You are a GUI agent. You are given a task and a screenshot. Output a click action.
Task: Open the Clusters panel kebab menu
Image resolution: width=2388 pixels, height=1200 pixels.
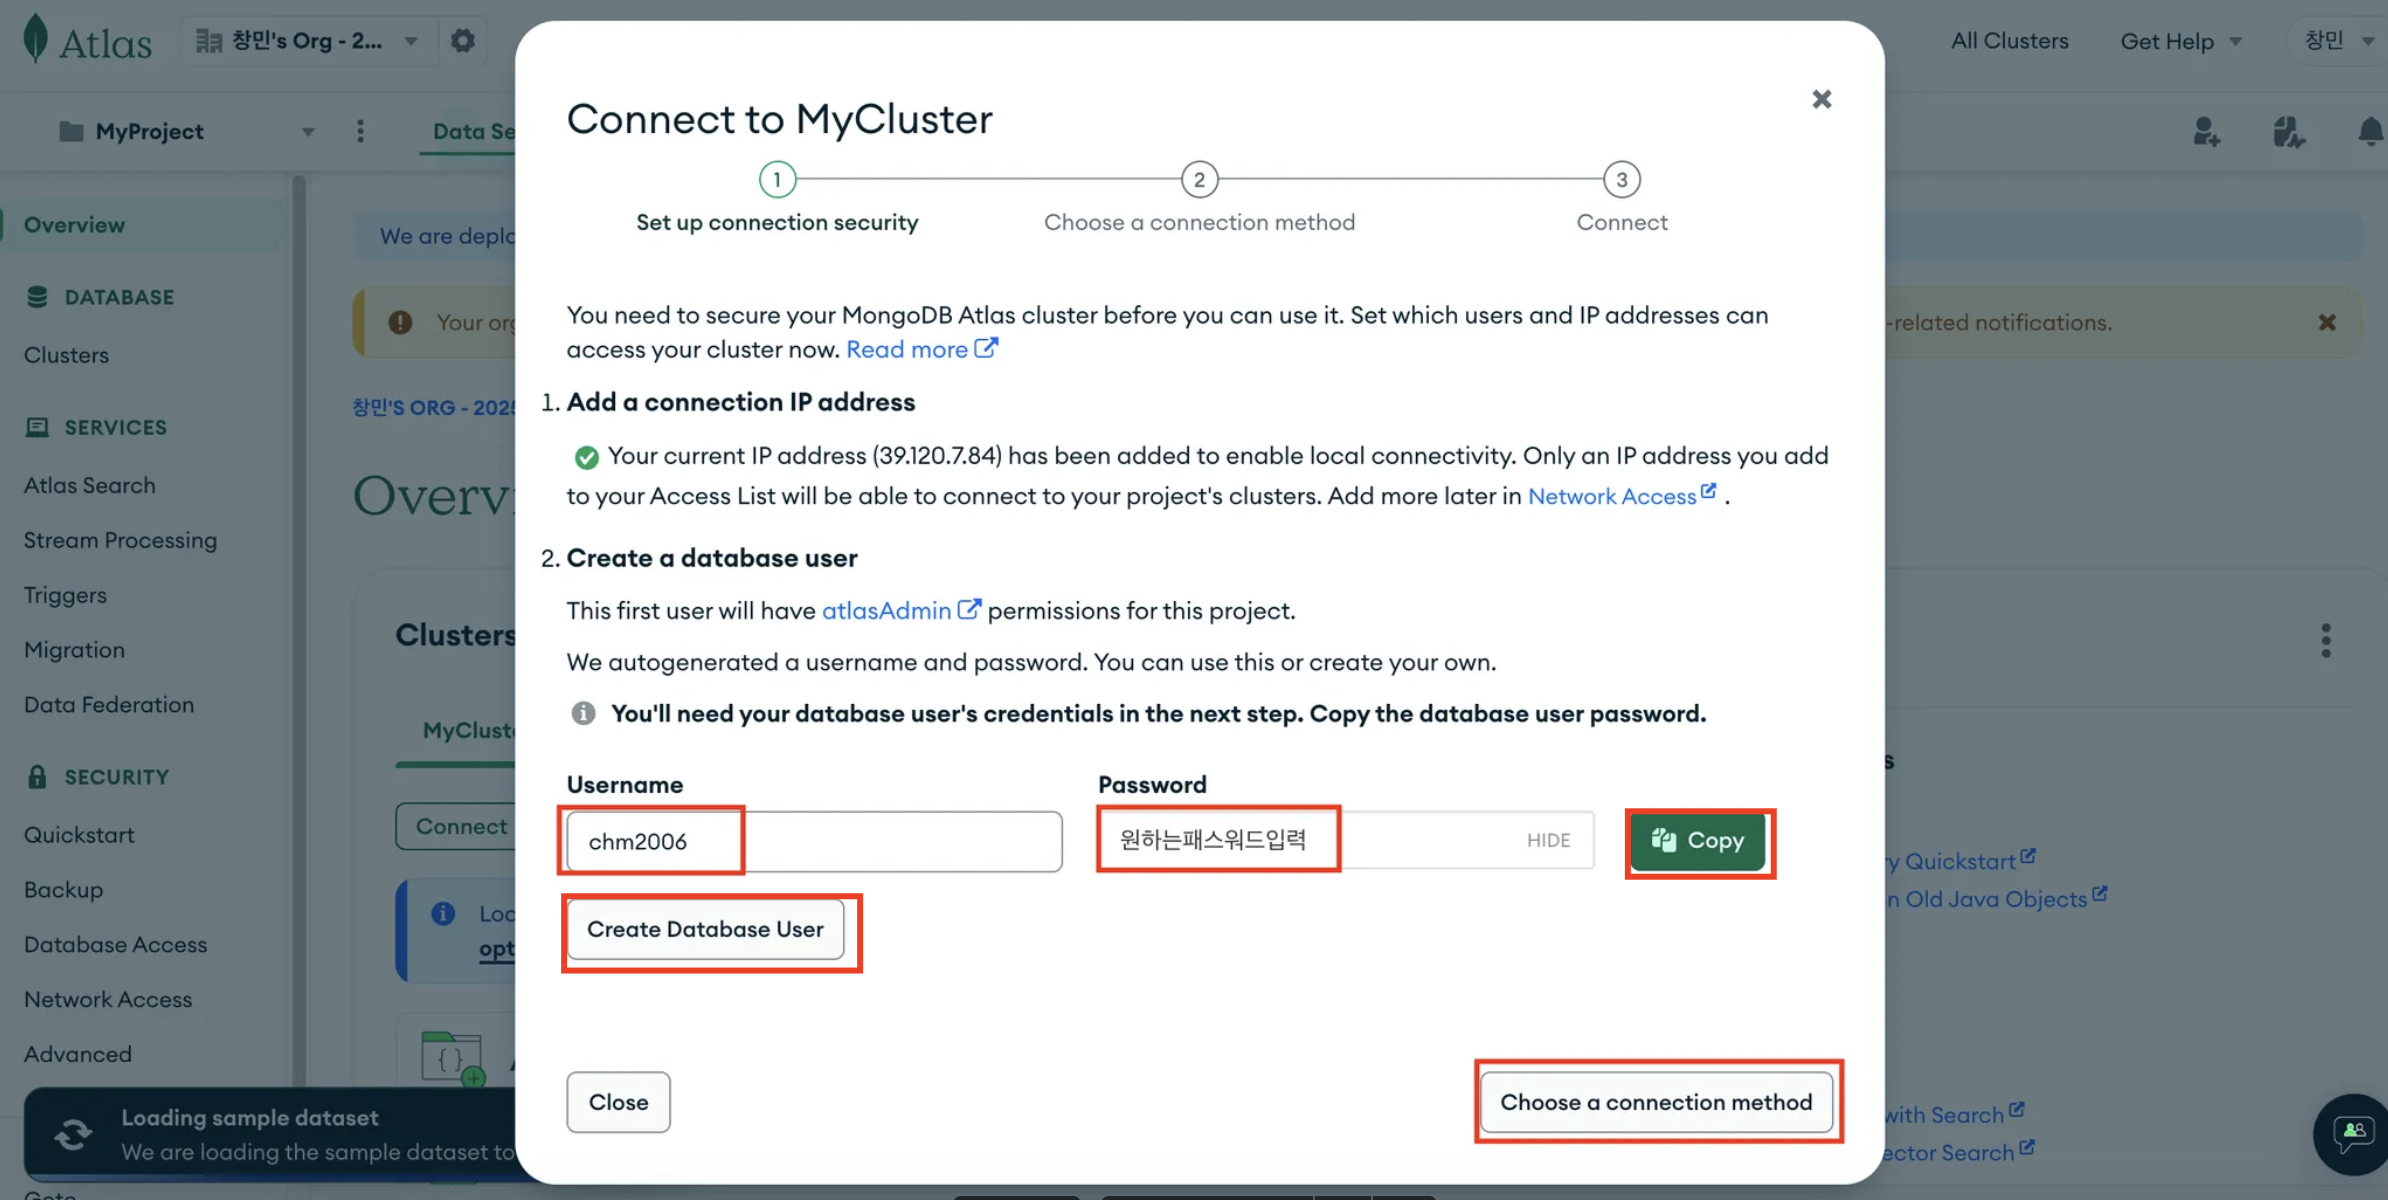(2326, 640)
